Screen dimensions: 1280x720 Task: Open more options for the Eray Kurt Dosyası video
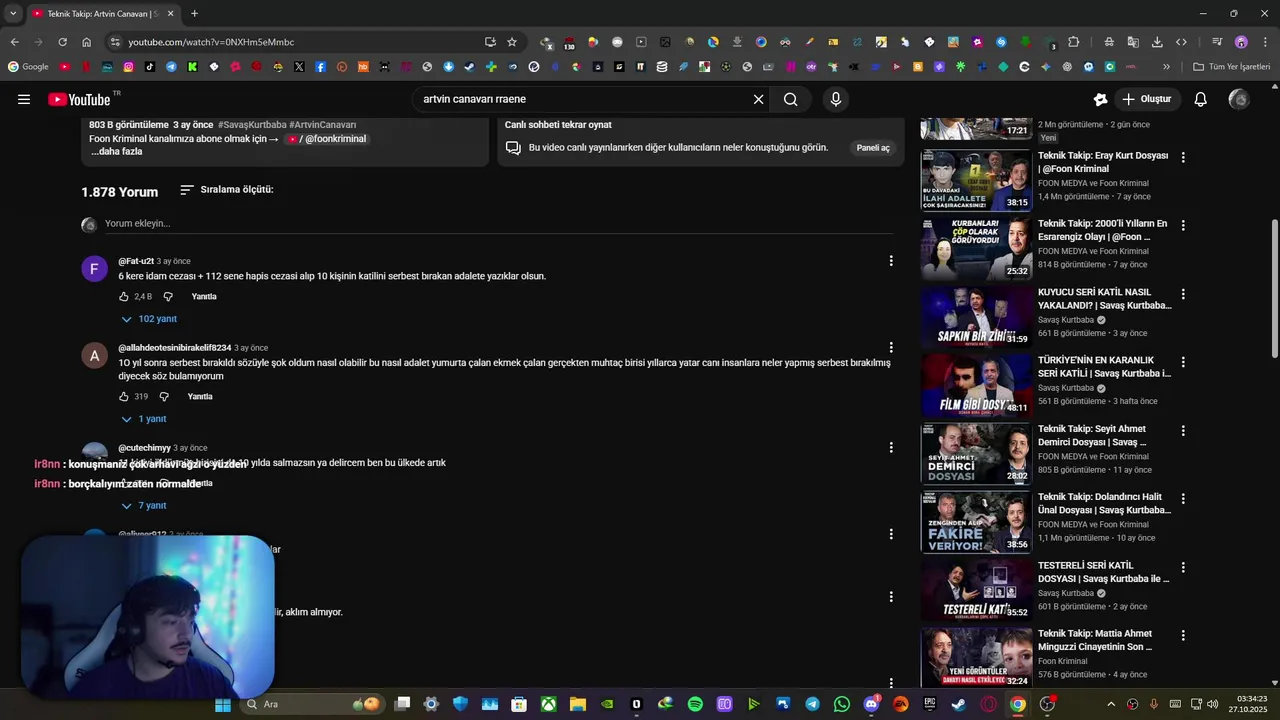coord(1183,158)
